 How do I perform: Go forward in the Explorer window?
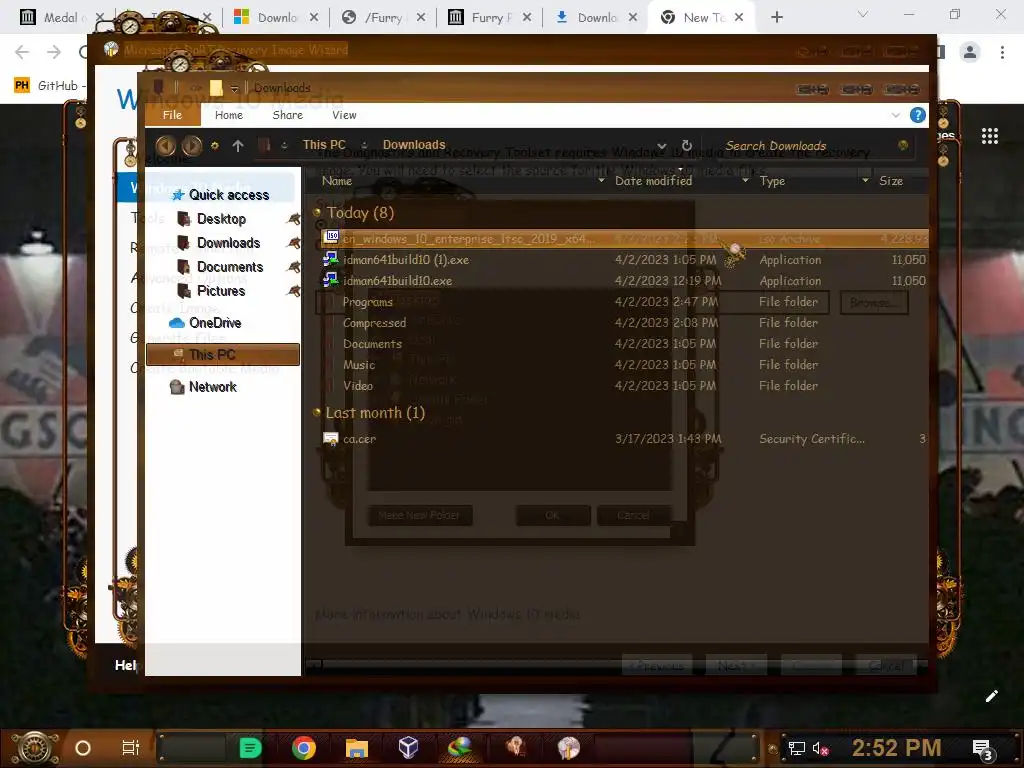click(x=191, y=145)
